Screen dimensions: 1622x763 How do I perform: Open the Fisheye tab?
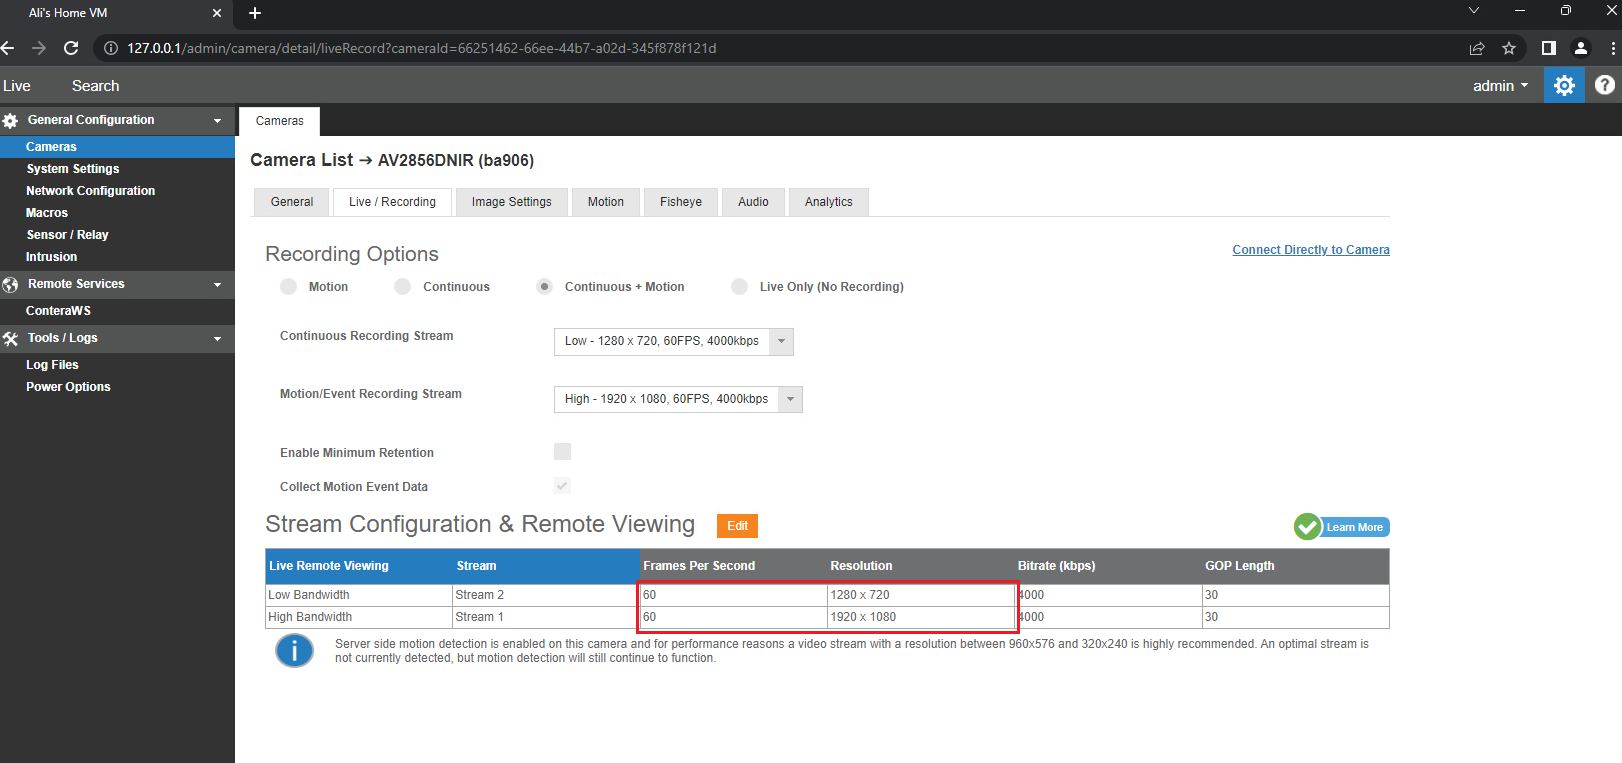(681, 202)
